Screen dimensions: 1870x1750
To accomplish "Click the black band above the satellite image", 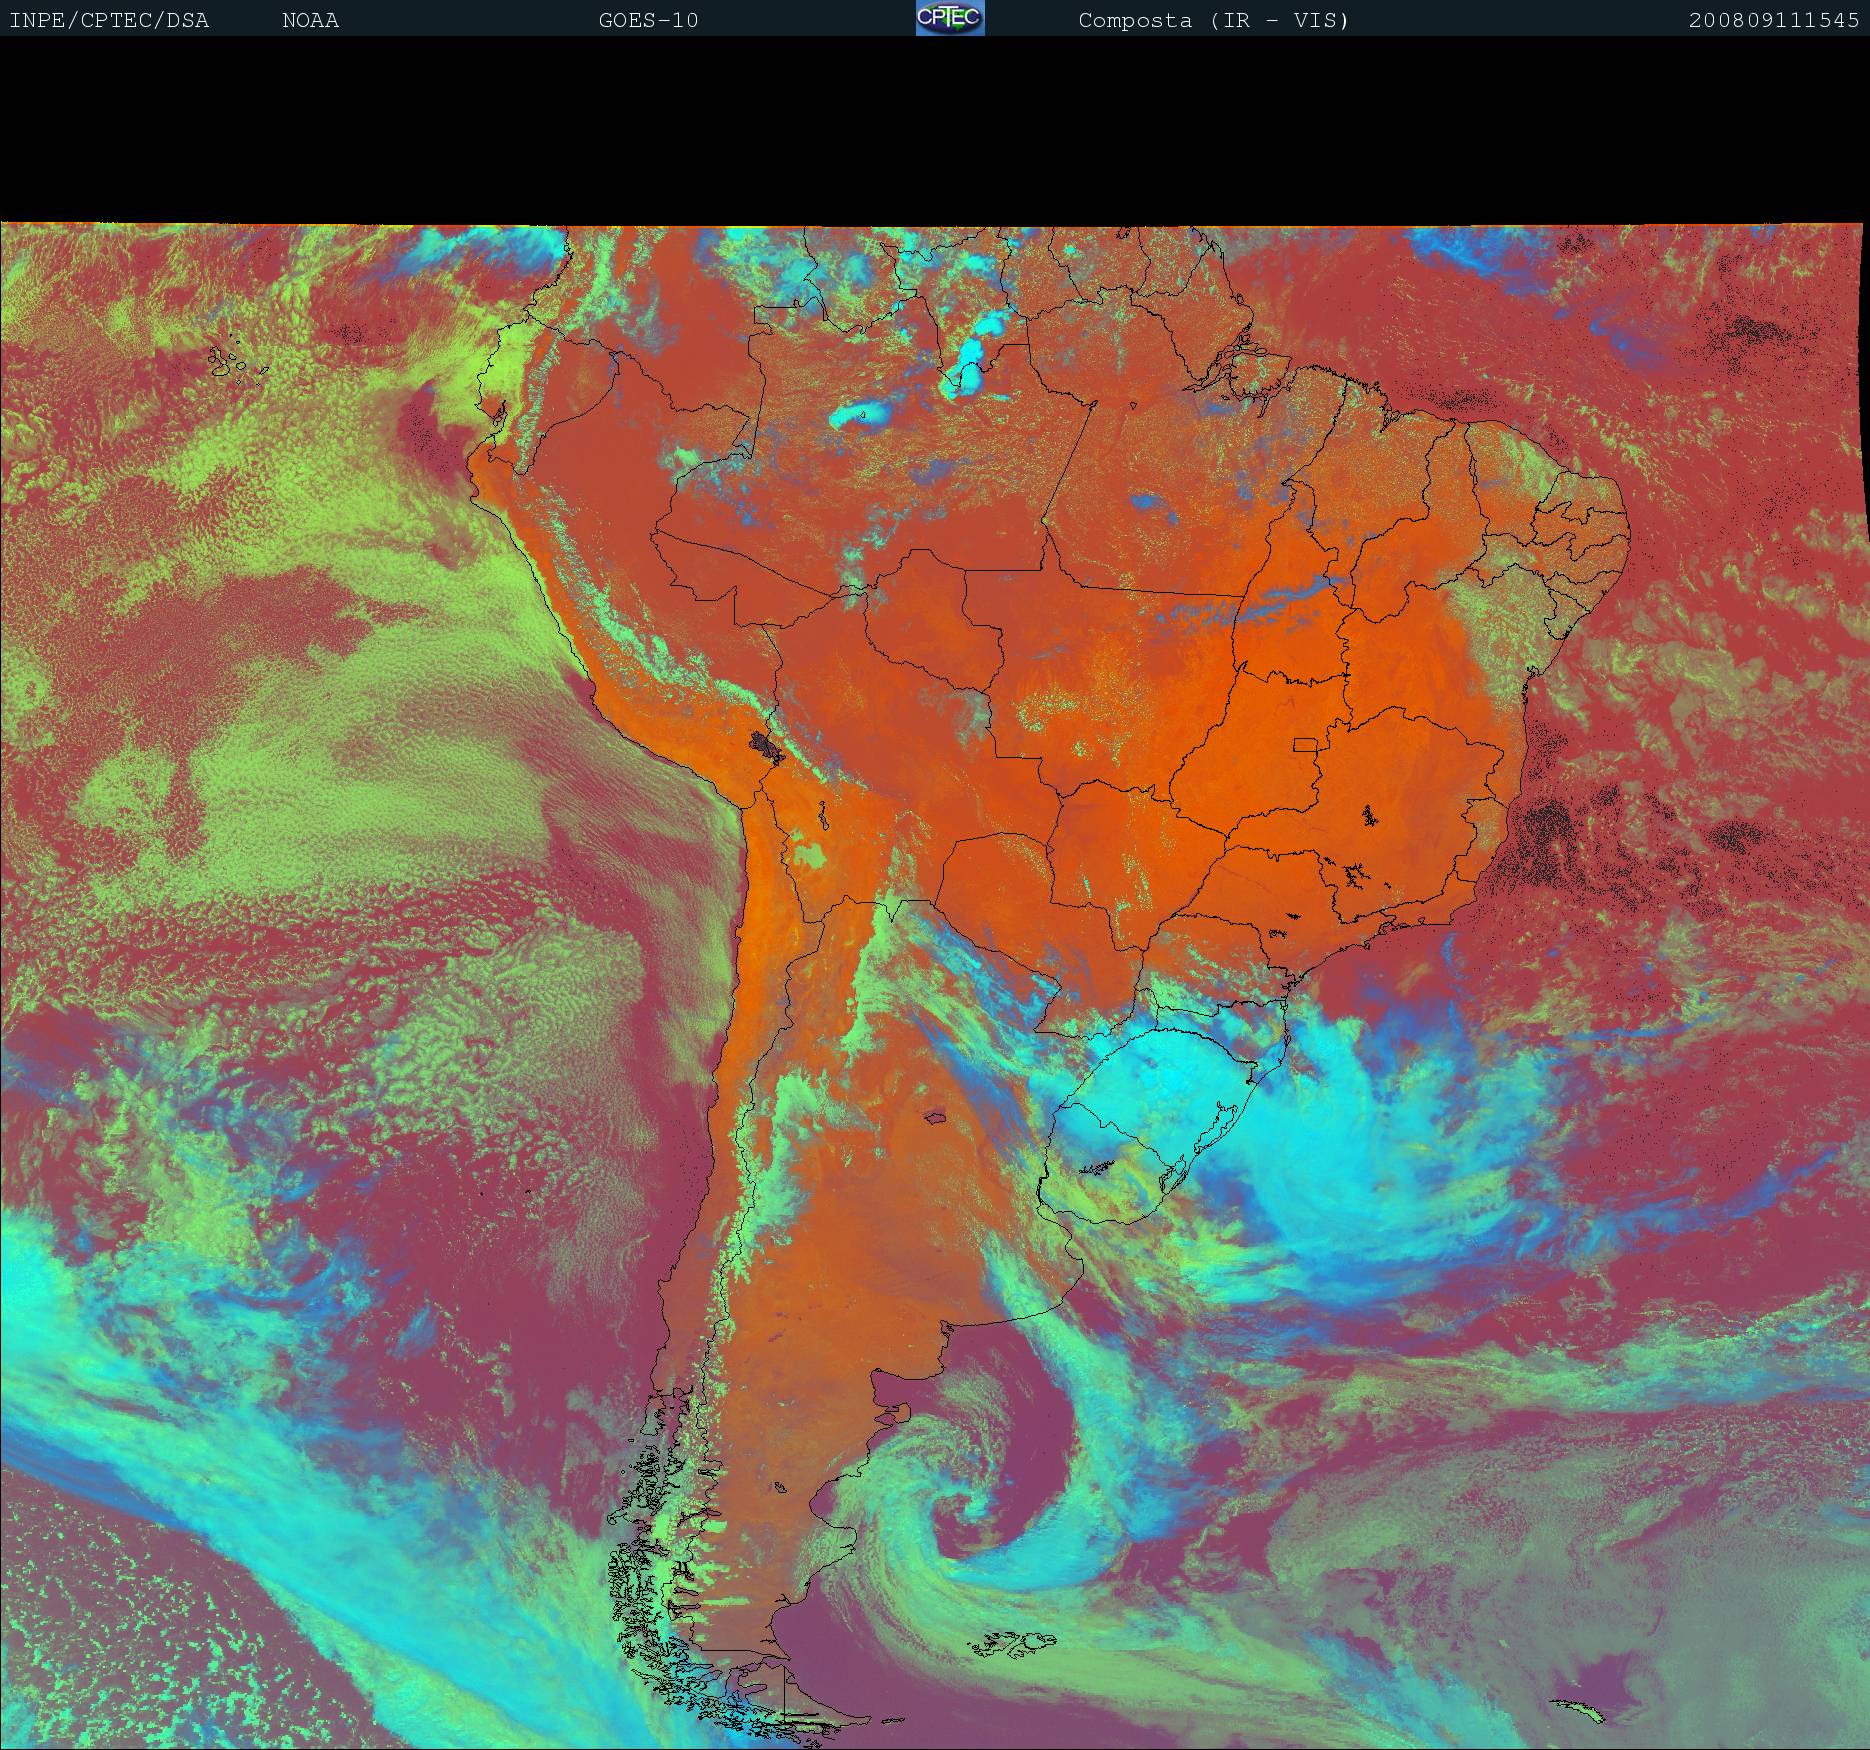I will click(x=935, y=130).
